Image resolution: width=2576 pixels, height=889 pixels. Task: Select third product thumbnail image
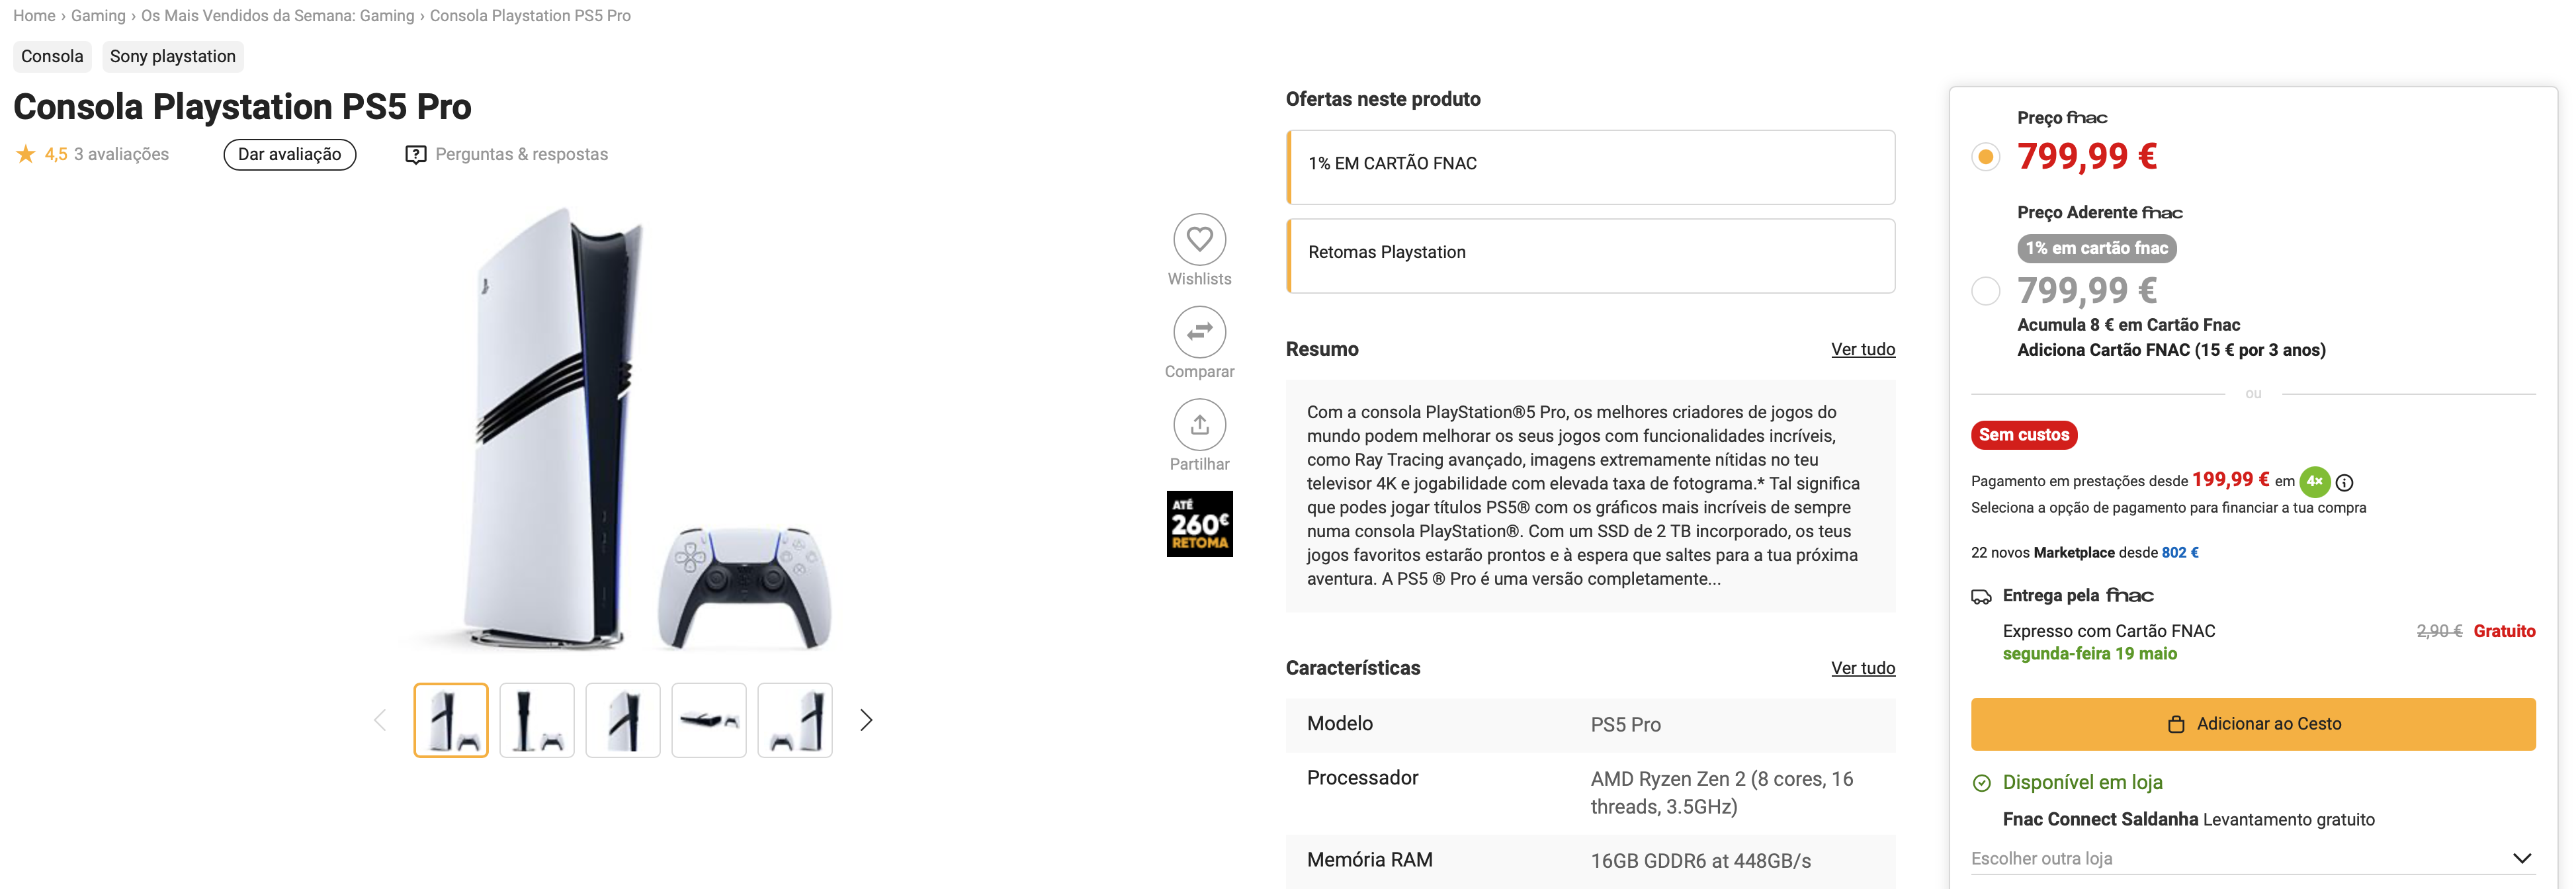pyautogui.click(x=623, y=720)
